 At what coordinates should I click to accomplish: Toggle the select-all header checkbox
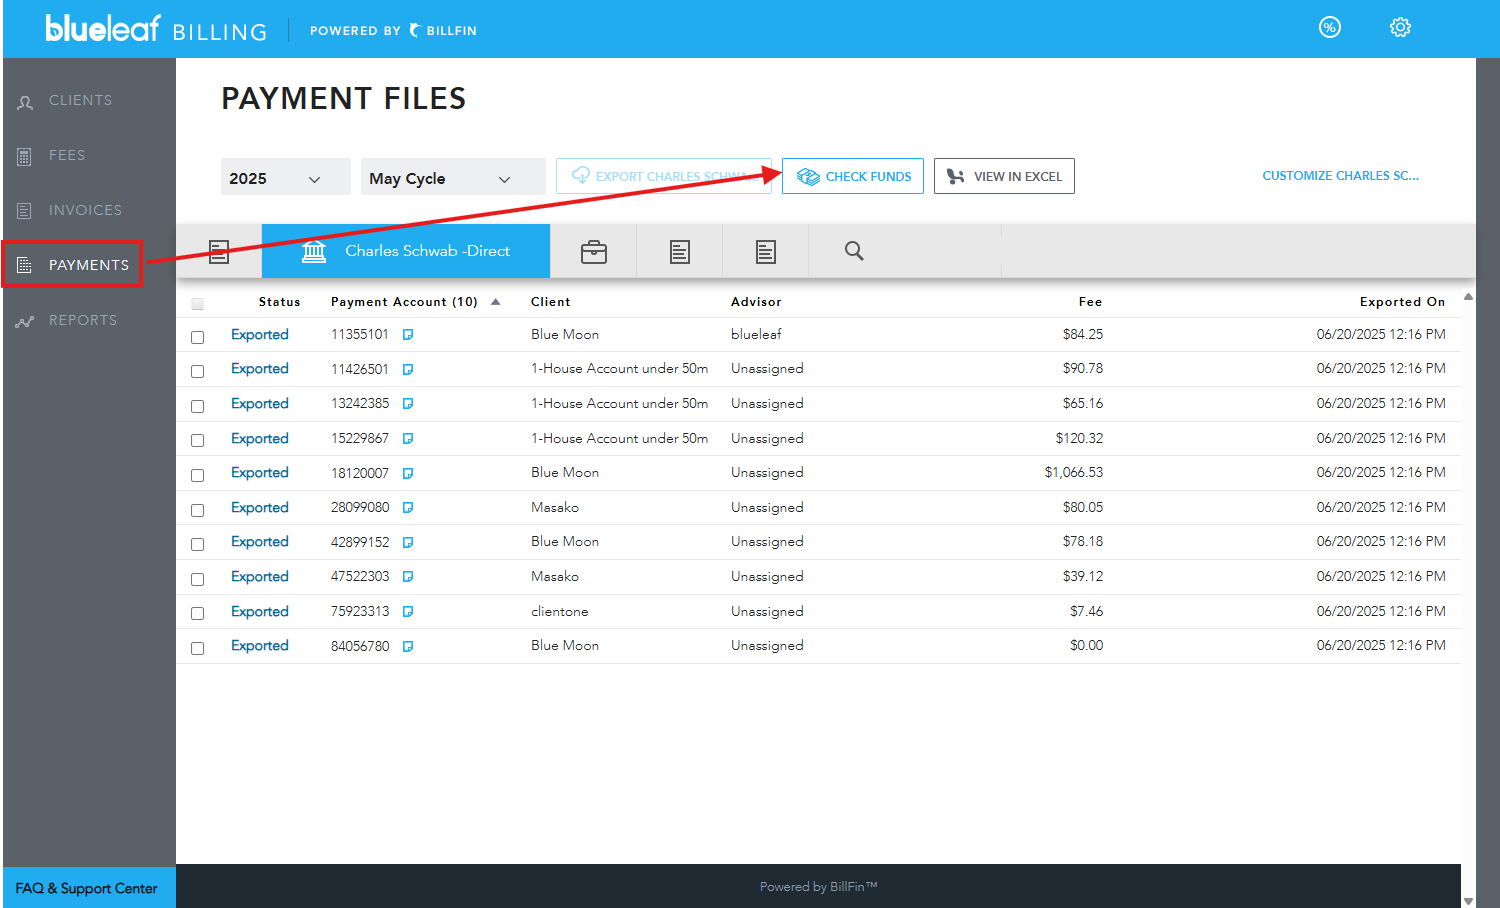[x=197, y=303]
